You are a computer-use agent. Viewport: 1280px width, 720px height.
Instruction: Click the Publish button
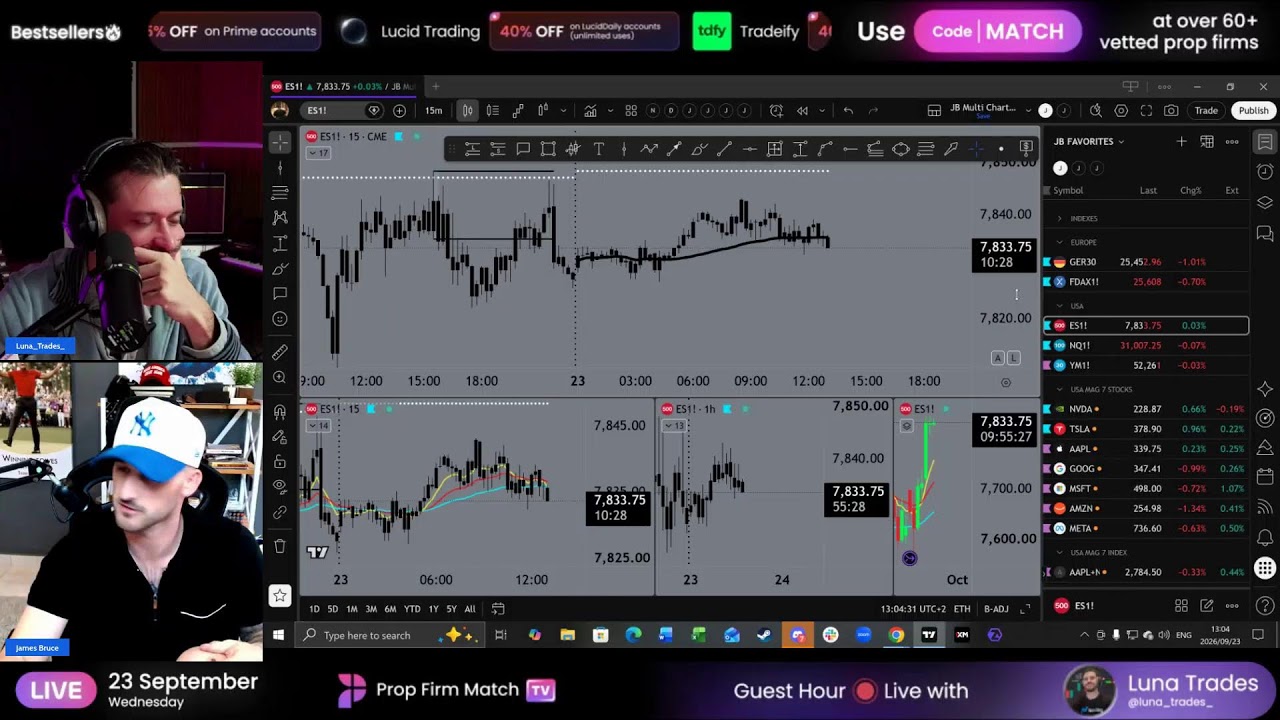pos(1253,110)
